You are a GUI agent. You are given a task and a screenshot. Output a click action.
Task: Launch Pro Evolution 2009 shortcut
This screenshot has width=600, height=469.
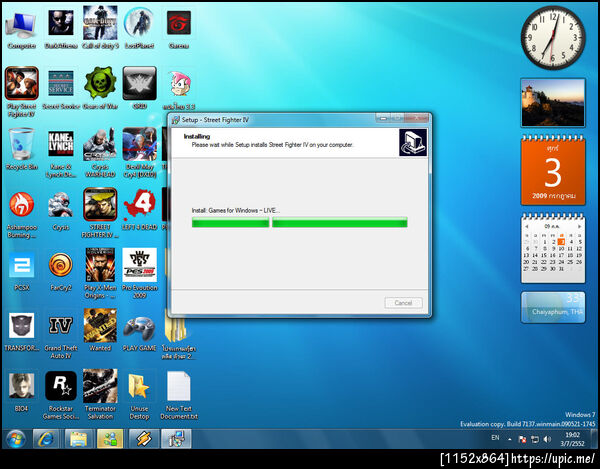pos(139,273)
